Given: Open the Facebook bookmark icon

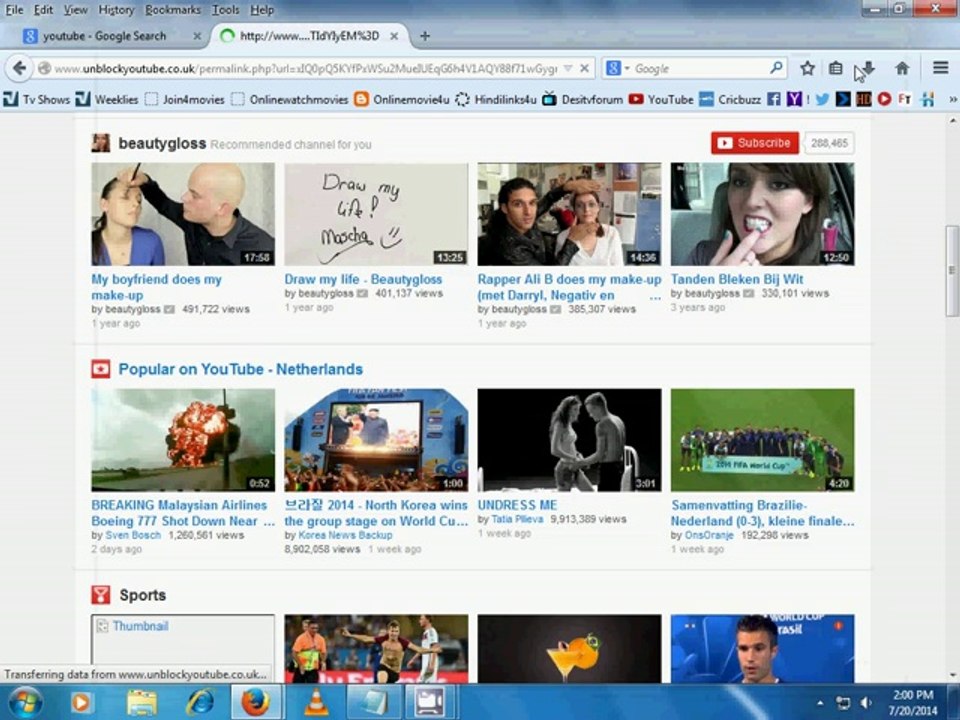Looking at the screenshot, I should click(774, 99).
